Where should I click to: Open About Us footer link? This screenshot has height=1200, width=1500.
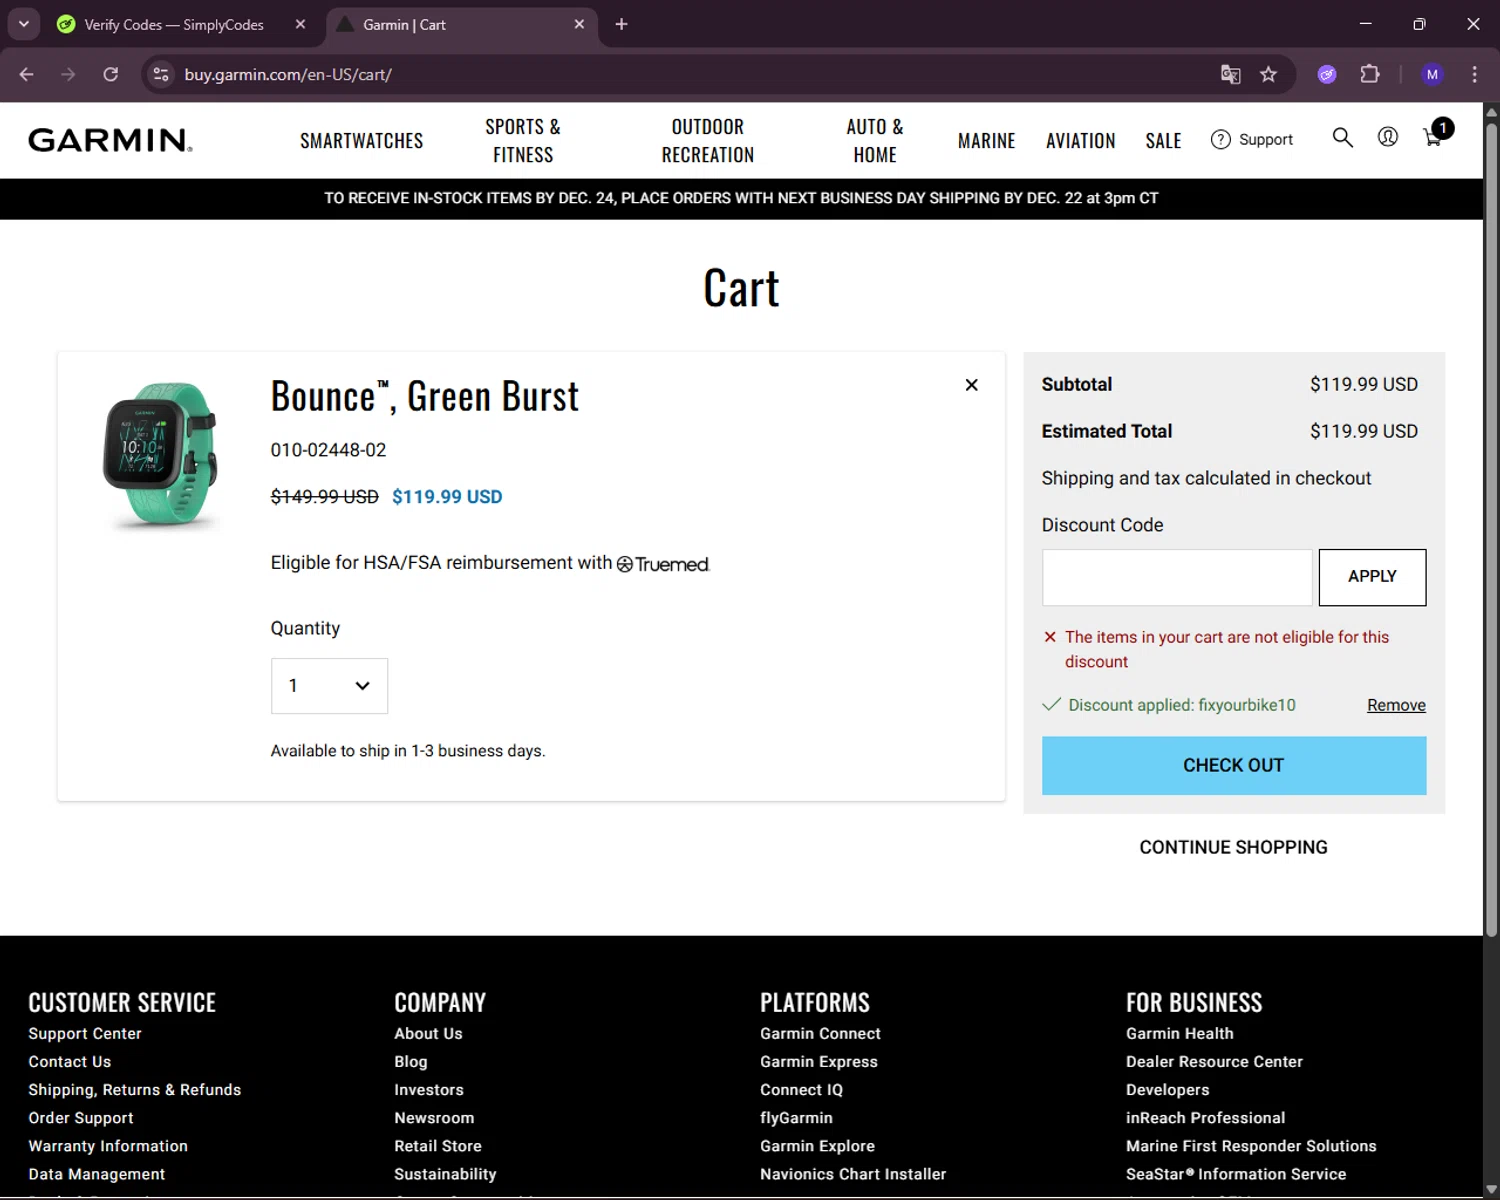pyautogui.click(x=428, y=1034)
